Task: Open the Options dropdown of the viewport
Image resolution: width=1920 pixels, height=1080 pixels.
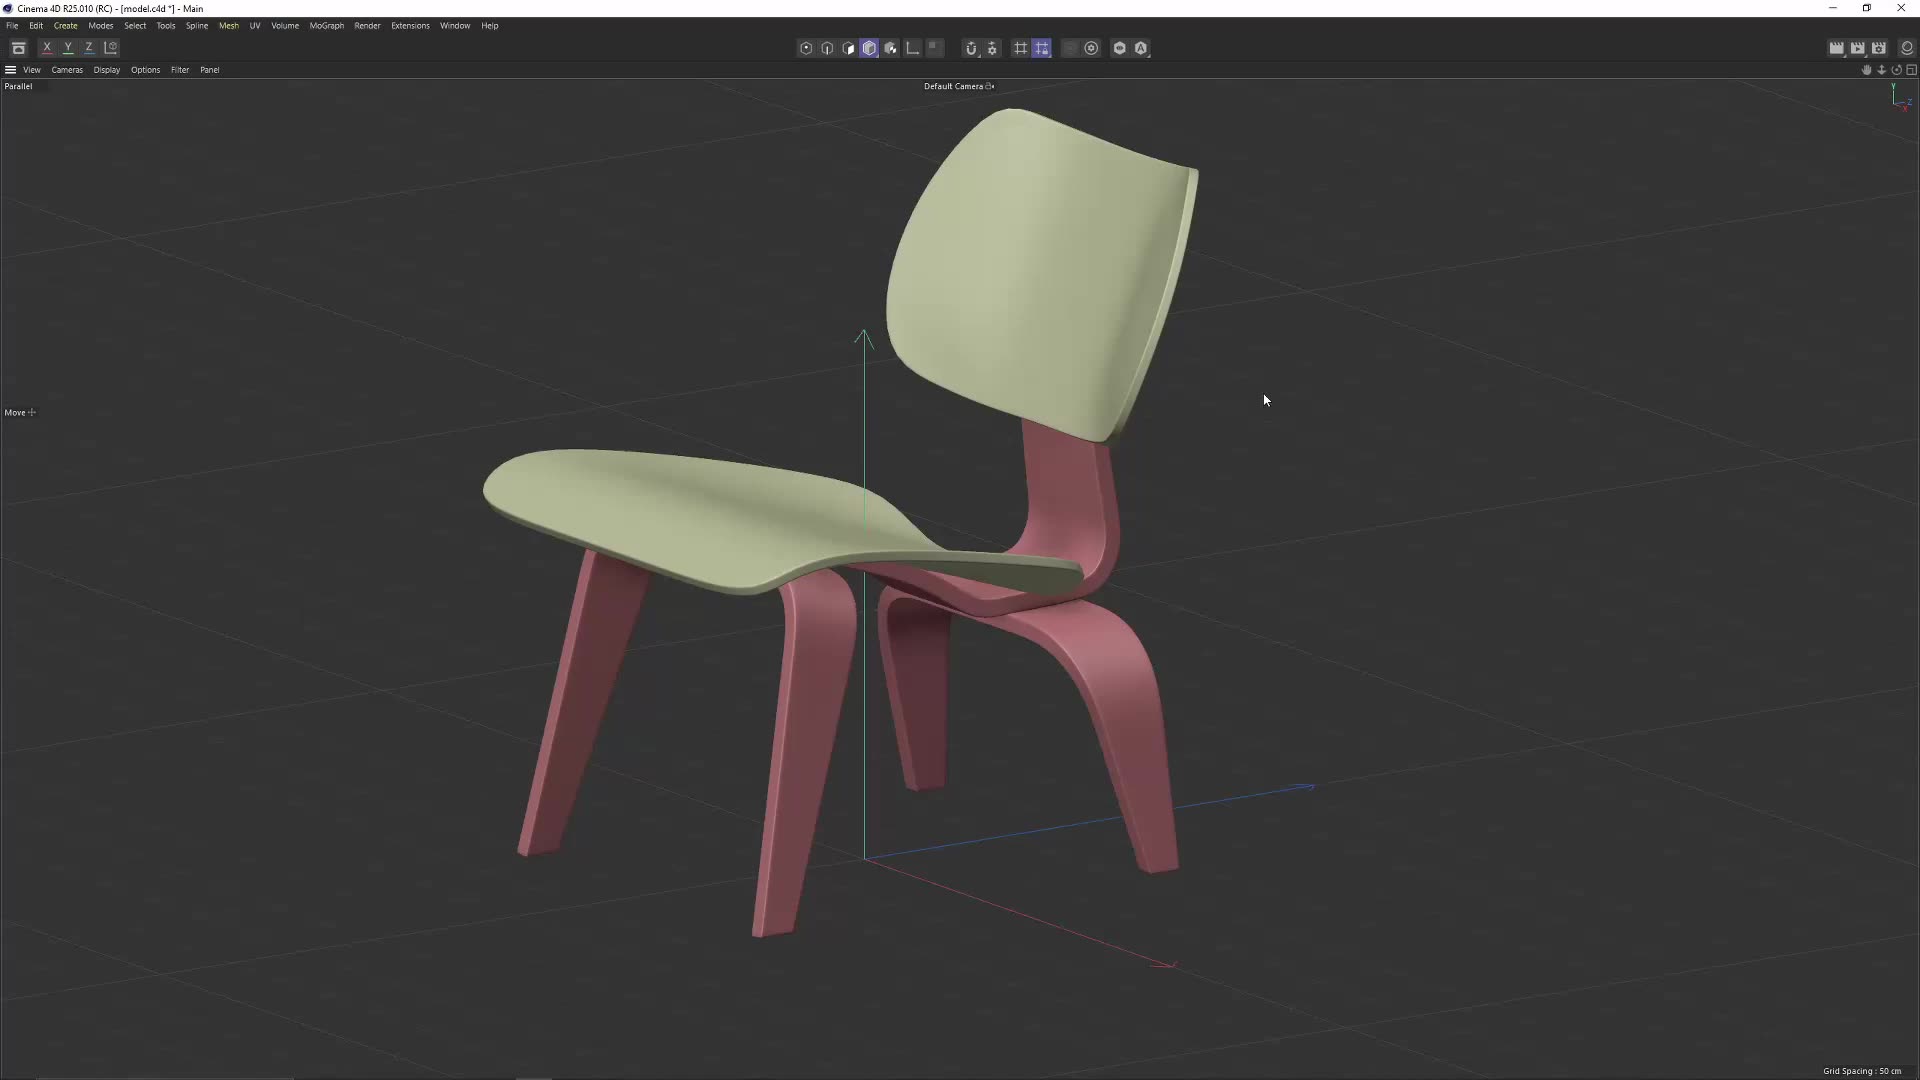Action: click(x=145, y=70)
